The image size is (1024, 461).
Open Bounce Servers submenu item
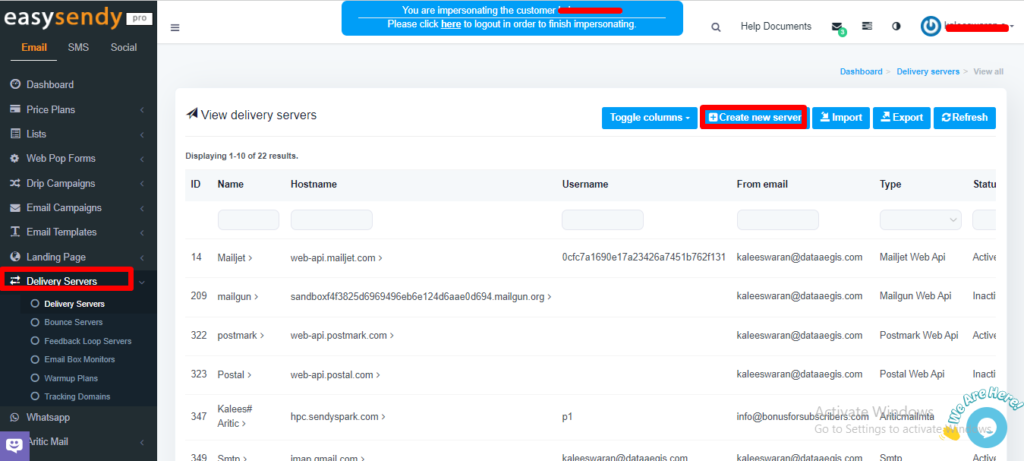[x=73, y=323]
